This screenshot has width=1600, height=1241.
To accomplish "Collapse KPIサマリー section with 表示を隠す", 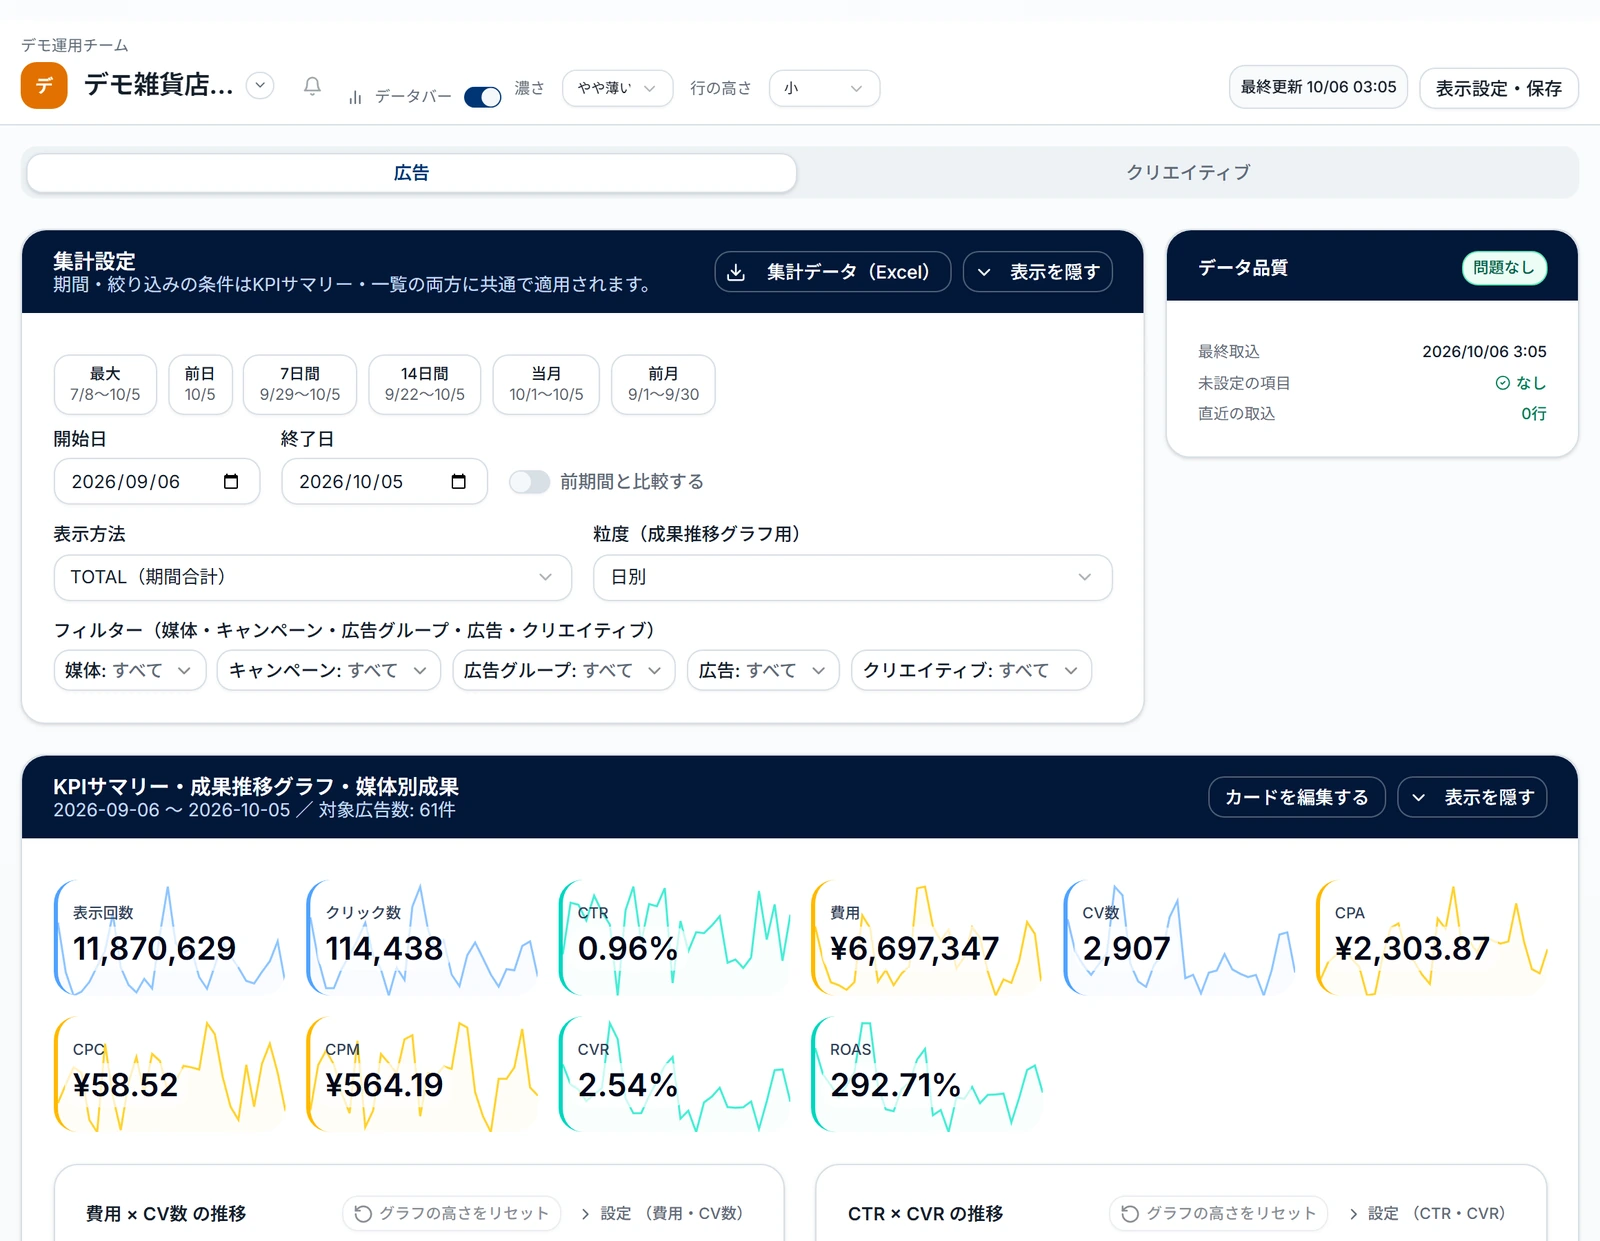I will click(1472, 797).
